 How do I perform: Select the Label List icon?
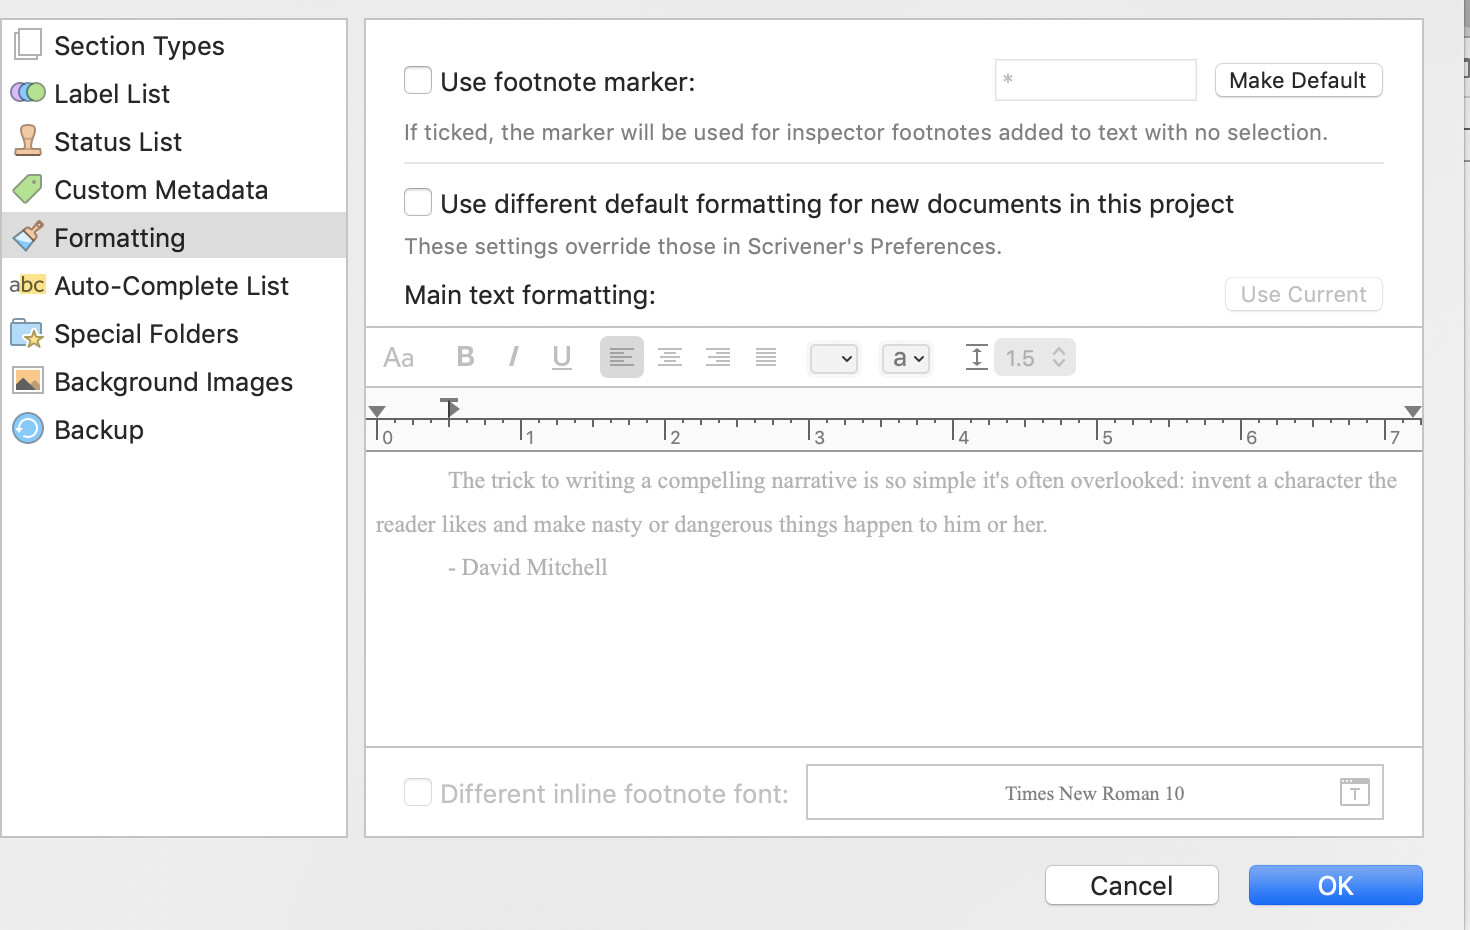(28, 93)
